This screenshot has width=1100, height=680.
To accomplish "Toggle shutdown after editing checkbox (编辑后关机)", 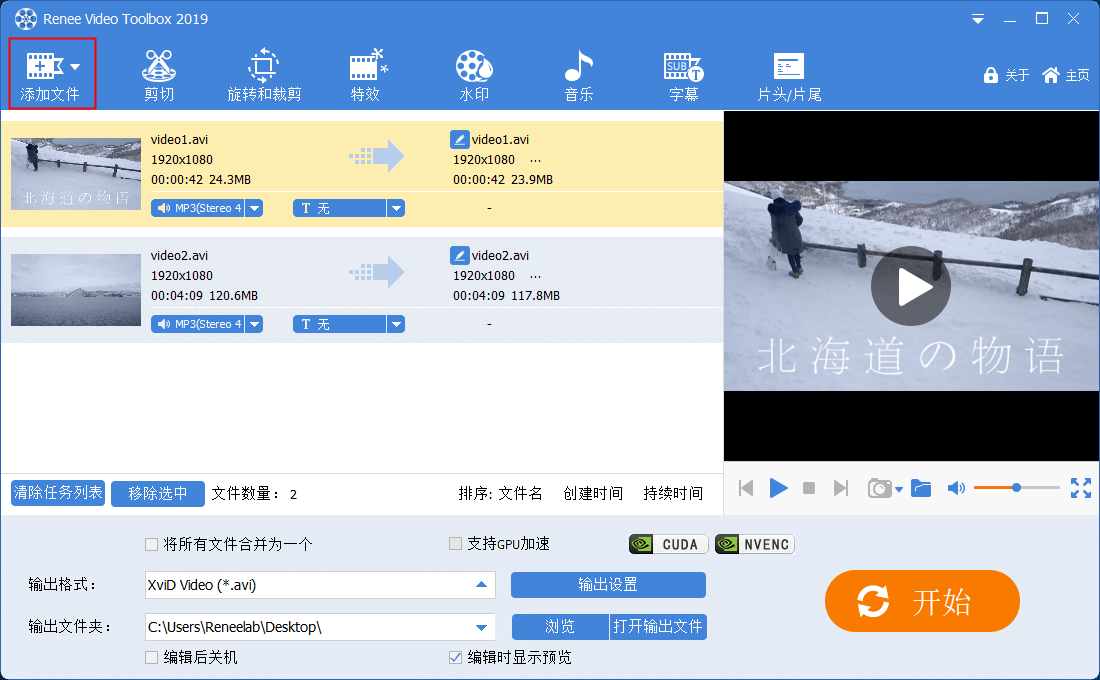I will click(x=152, y=658).
